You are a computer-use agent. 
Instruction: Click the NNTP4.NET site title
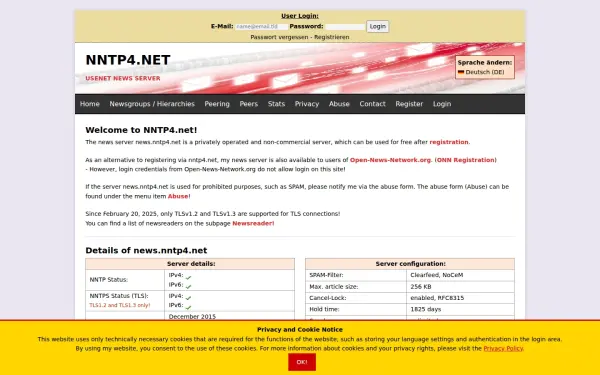(128, 60)
